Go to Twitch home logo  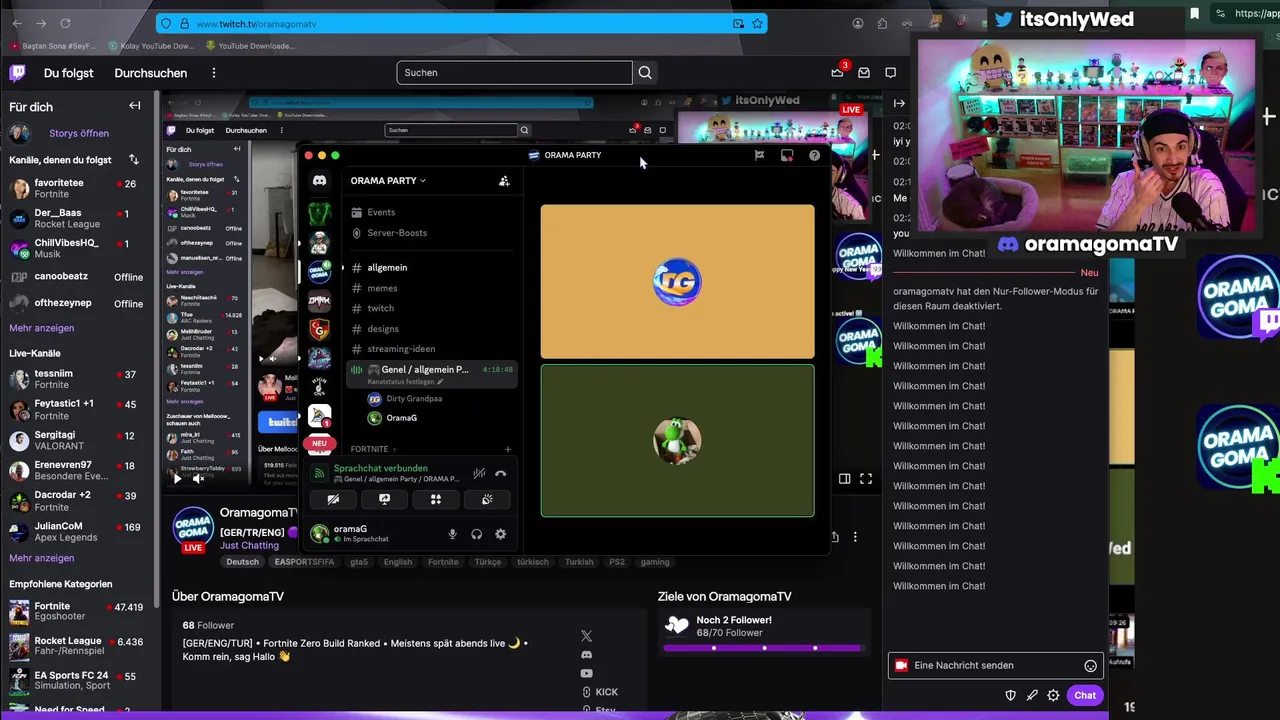[x=17, y=72]
